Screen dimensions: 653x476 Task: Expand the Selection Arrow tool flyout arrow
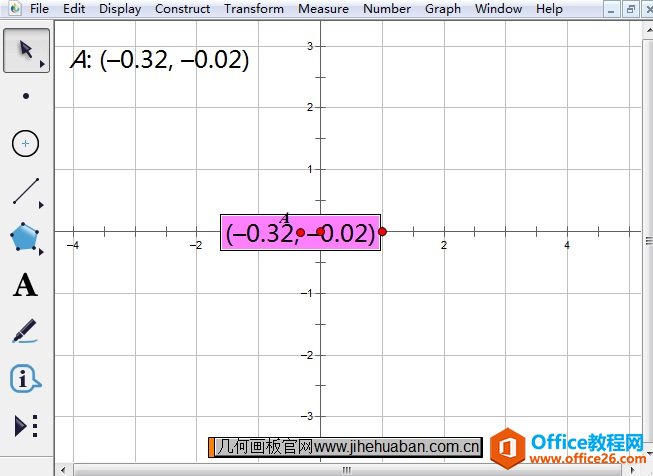click(42, 64)
